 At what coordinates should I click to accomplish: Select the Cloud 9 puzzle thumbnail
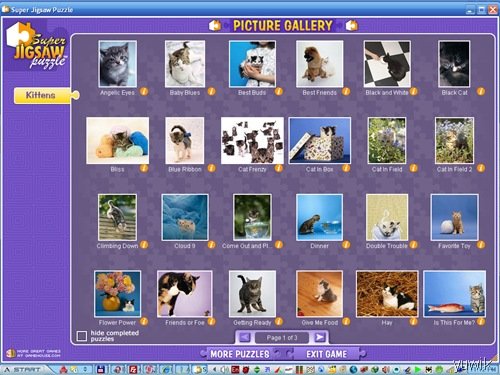click(x=185, y=217)
